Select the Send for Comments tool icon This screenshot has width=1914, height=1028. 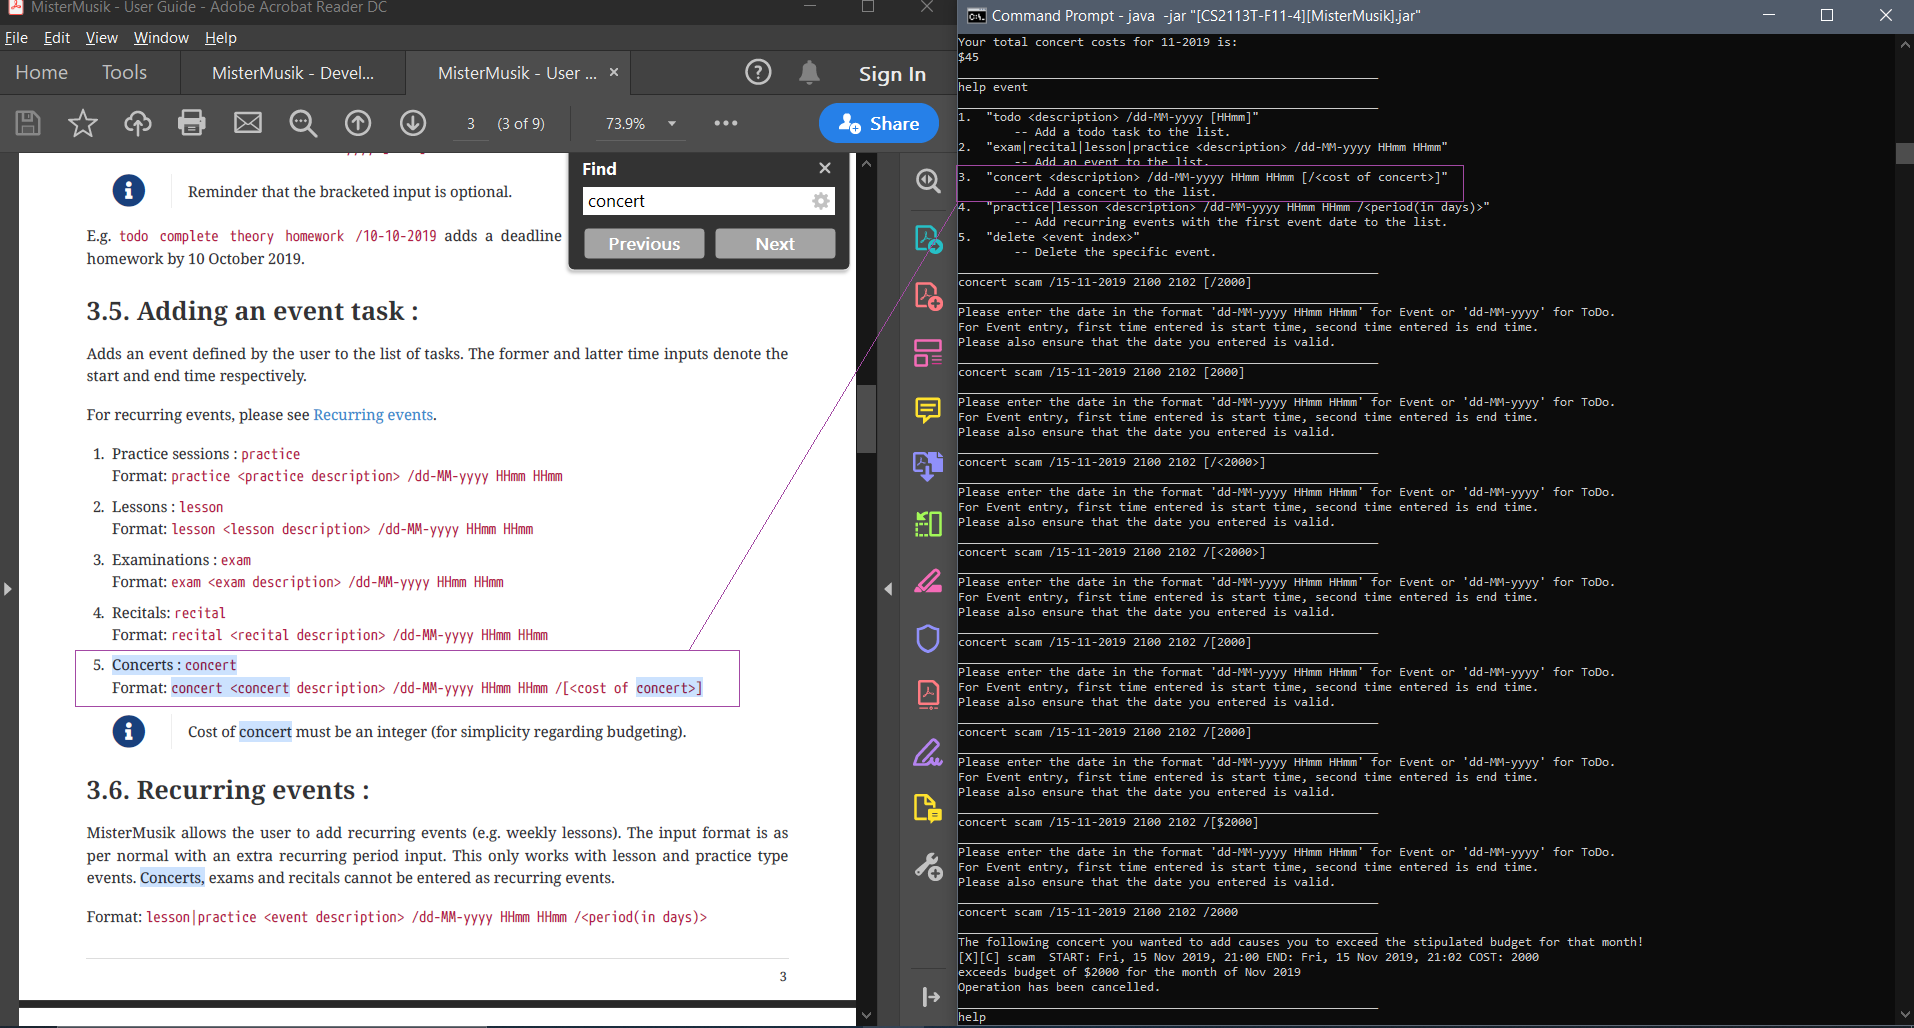(928, 808)
